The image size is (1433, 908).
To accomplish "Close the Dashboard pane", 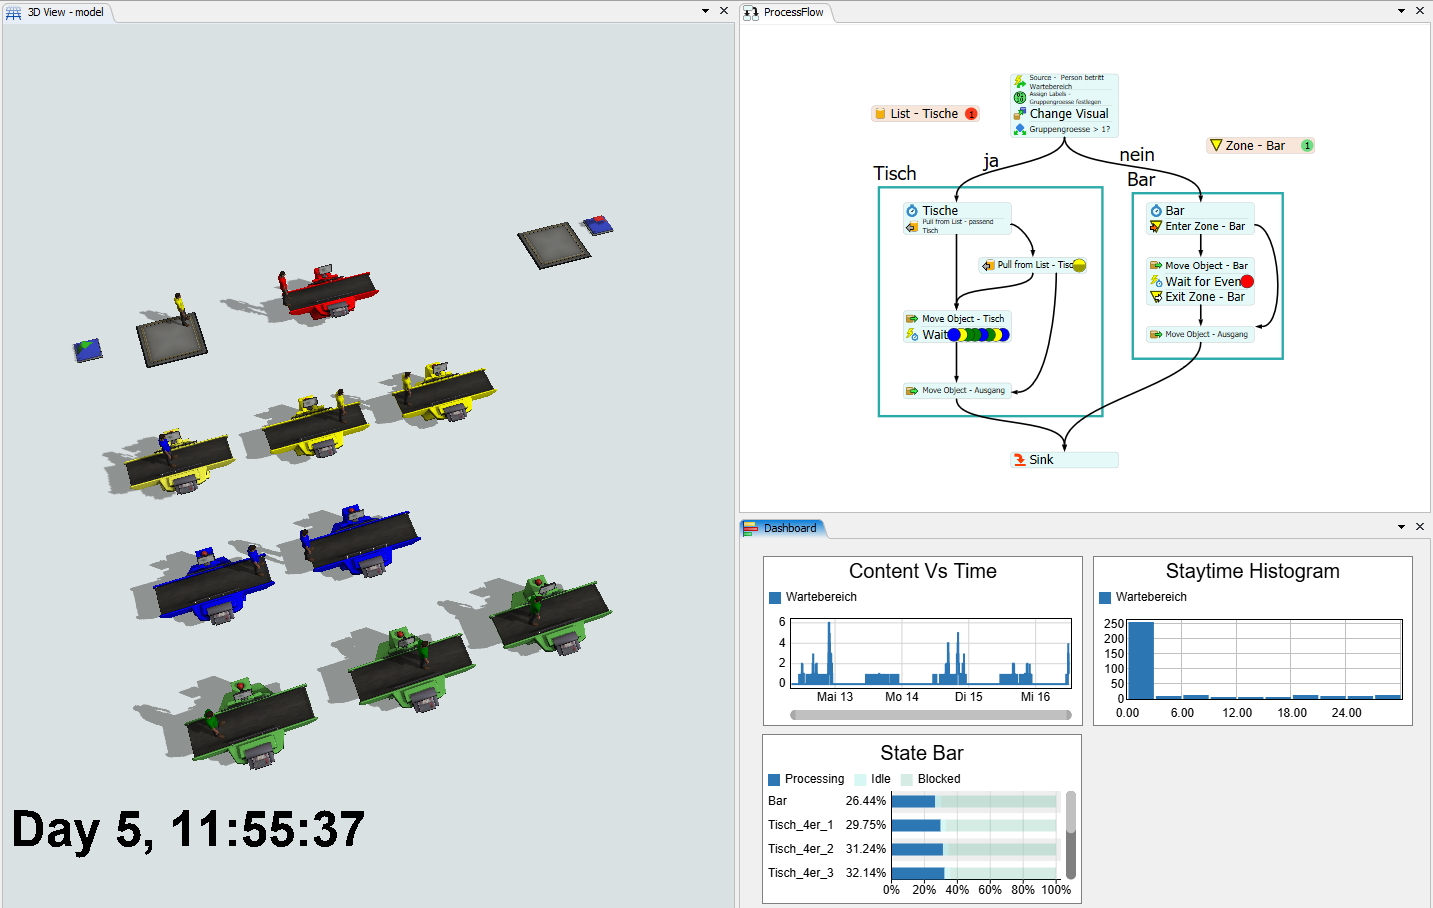I will (1420, 527).
